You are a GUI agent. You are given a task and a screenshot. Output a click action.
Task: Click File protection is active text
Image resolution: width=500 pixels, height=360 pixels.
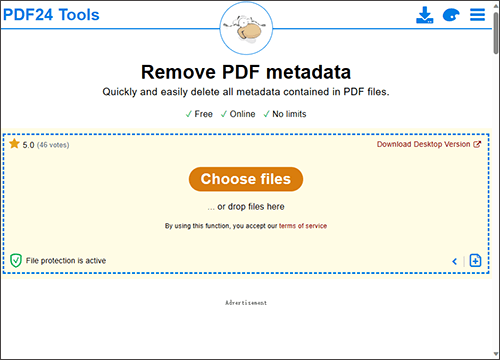click(x=66, y=261)
